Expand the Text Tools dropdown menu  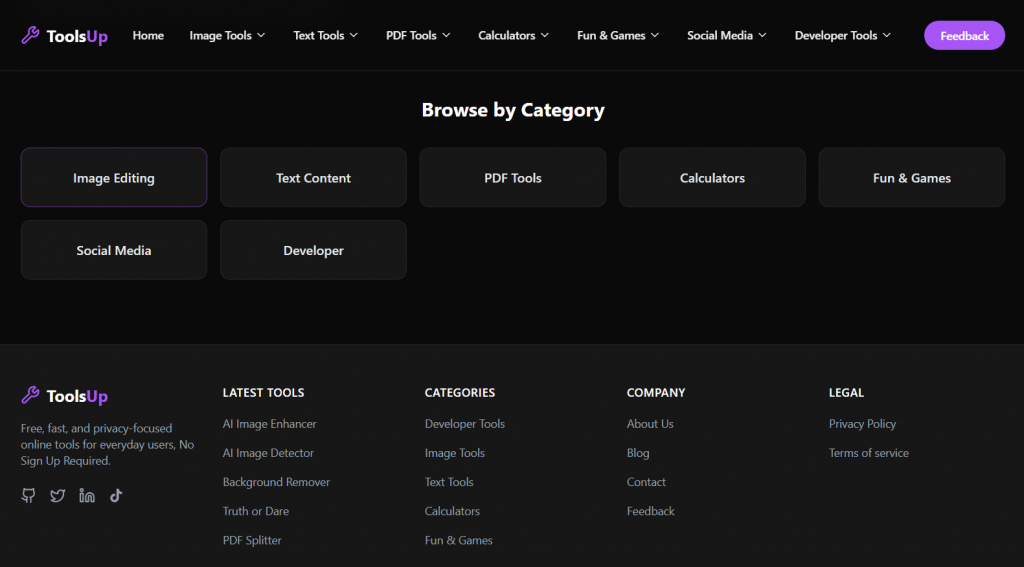point(325,35)
